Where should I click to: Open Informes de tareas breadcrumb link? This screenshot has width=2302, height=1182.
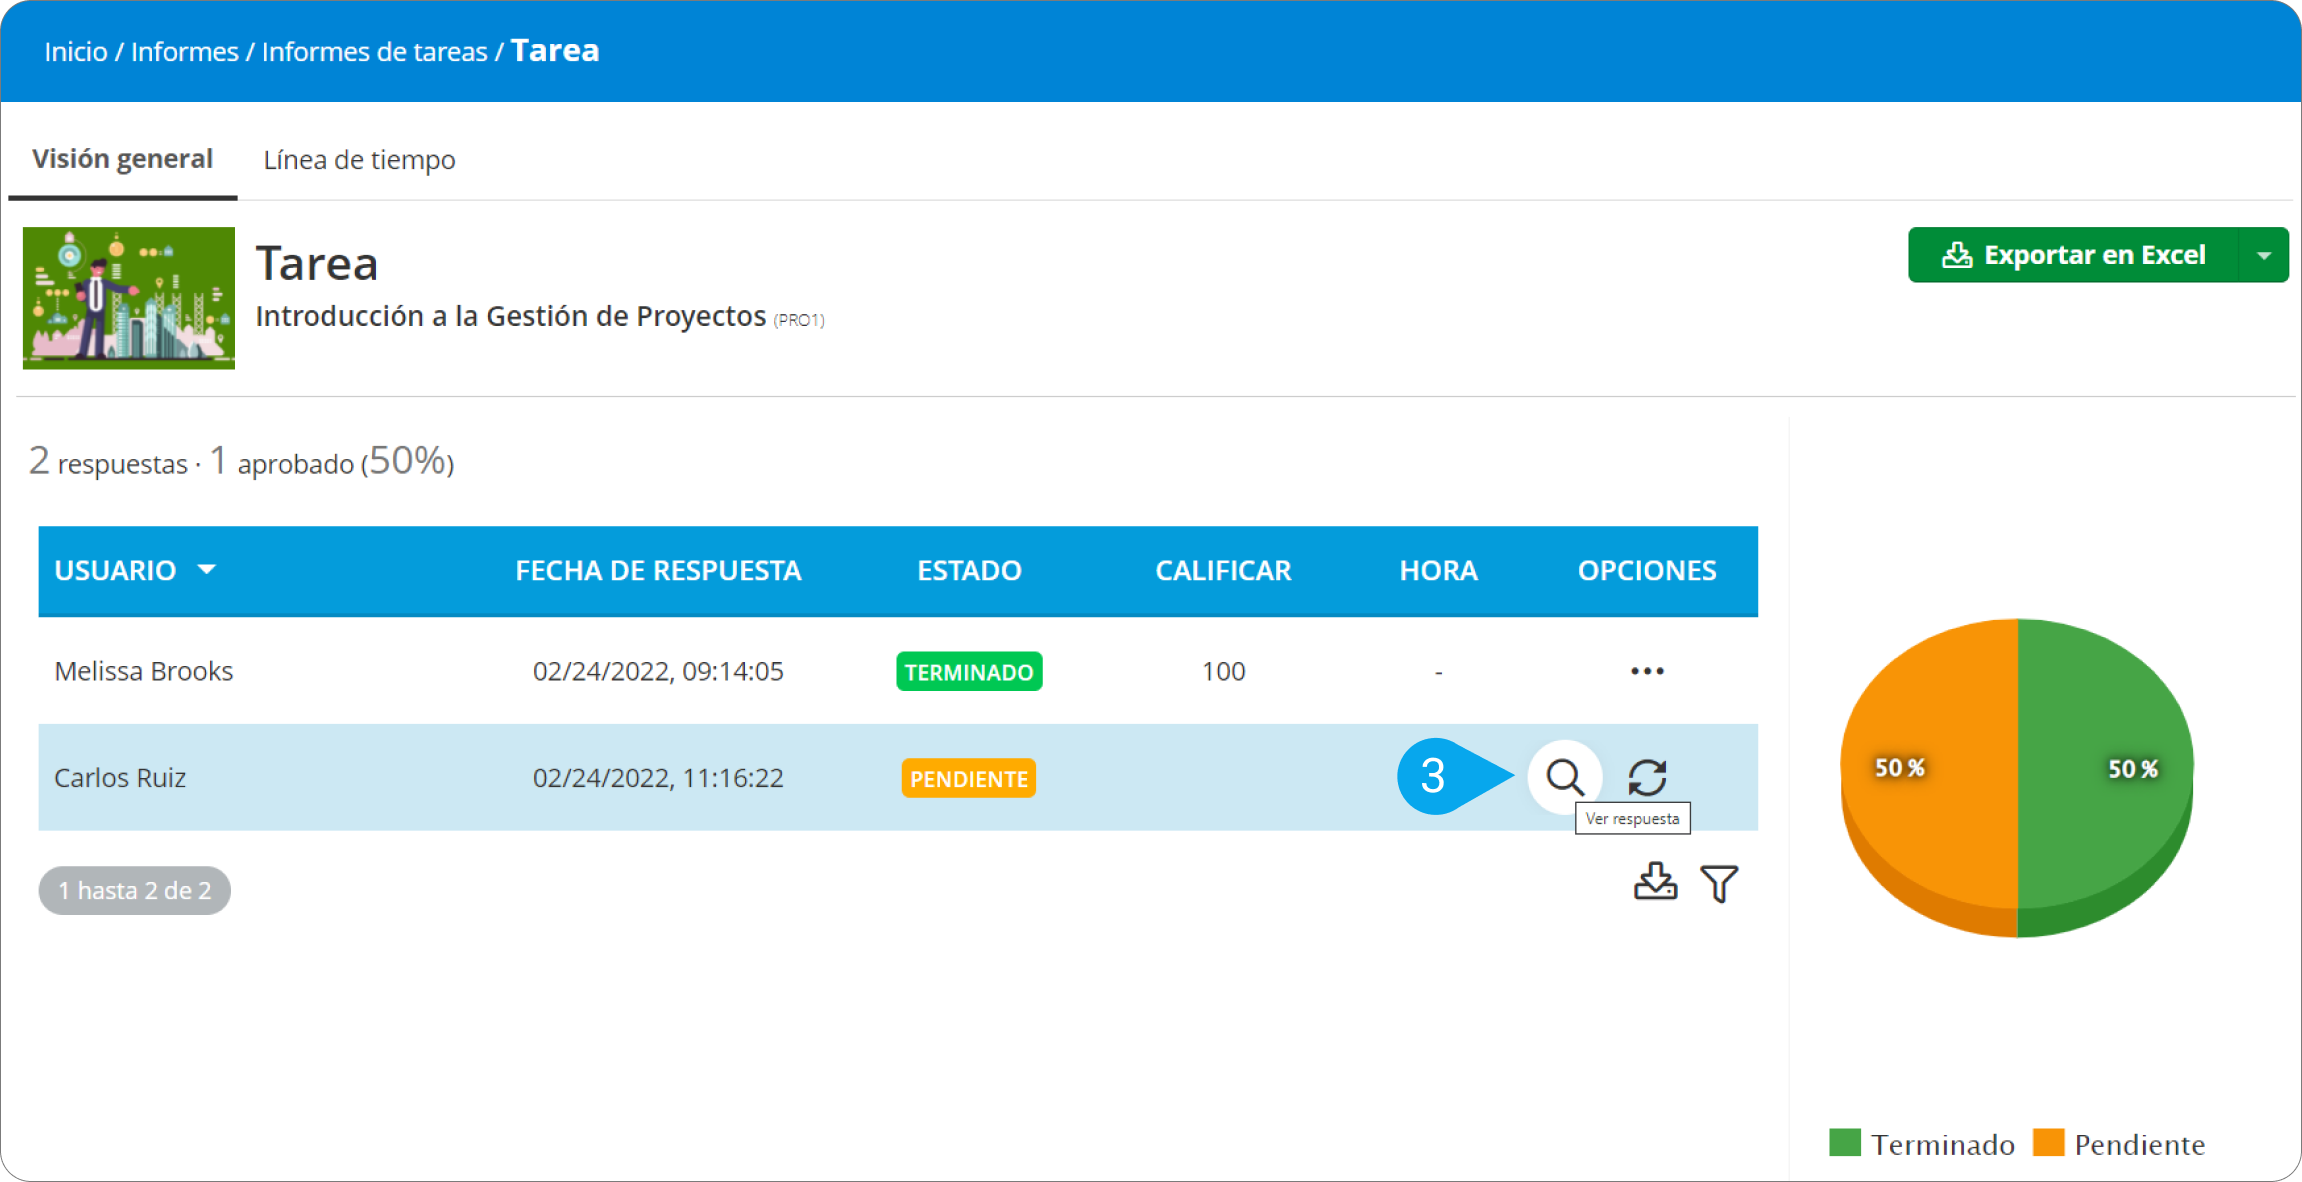[374, 52]
